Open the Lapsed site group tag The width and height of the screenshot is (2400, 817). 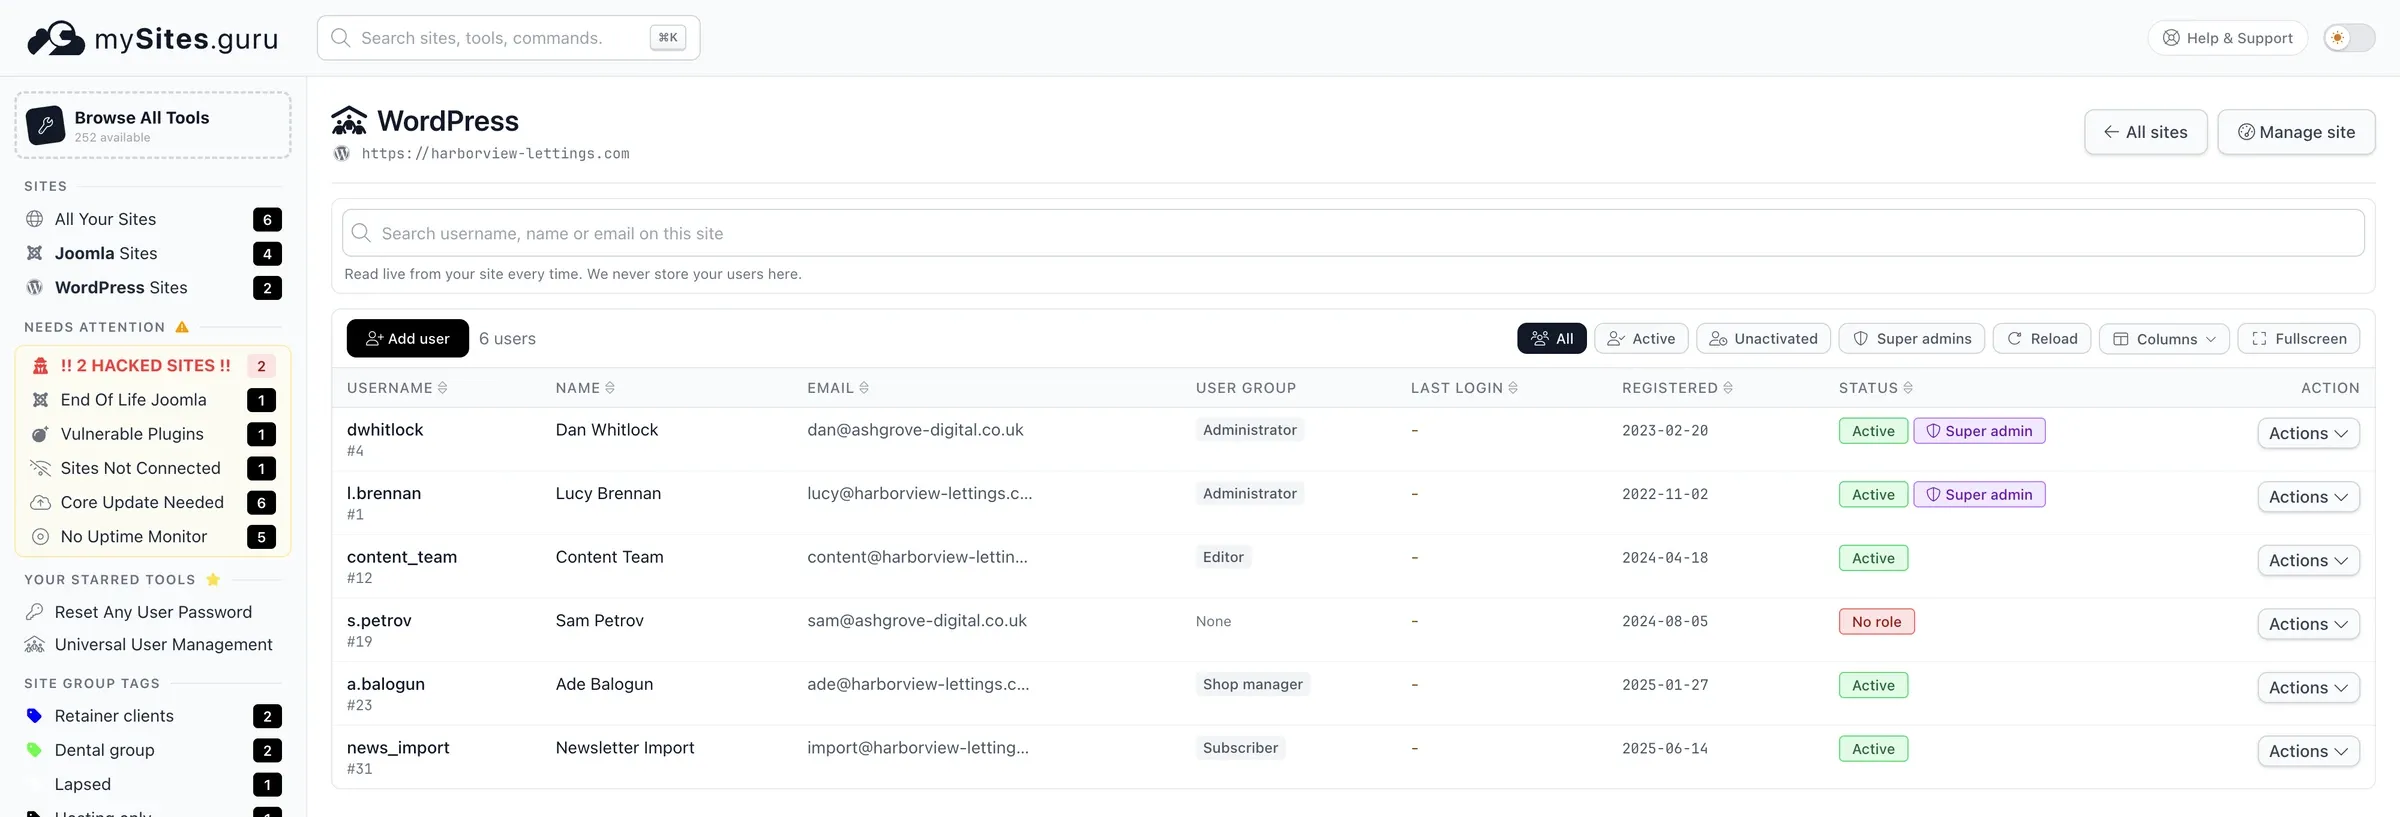[x=153, y=784]
